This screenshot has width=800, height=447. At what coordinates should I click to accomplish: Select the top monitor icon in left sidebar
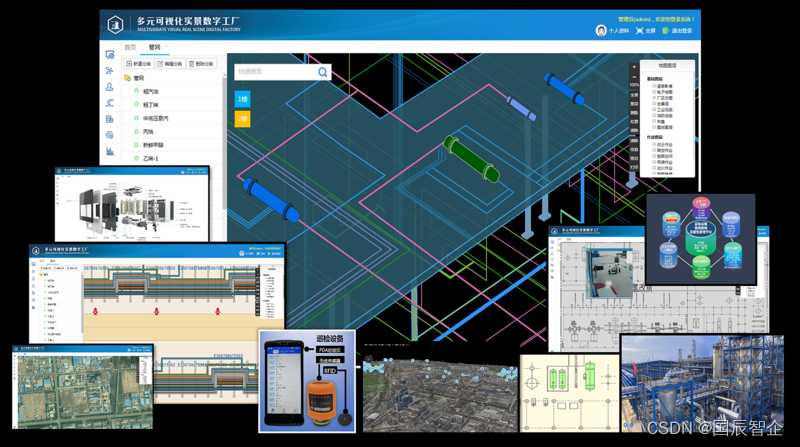(x=110, y=54)
